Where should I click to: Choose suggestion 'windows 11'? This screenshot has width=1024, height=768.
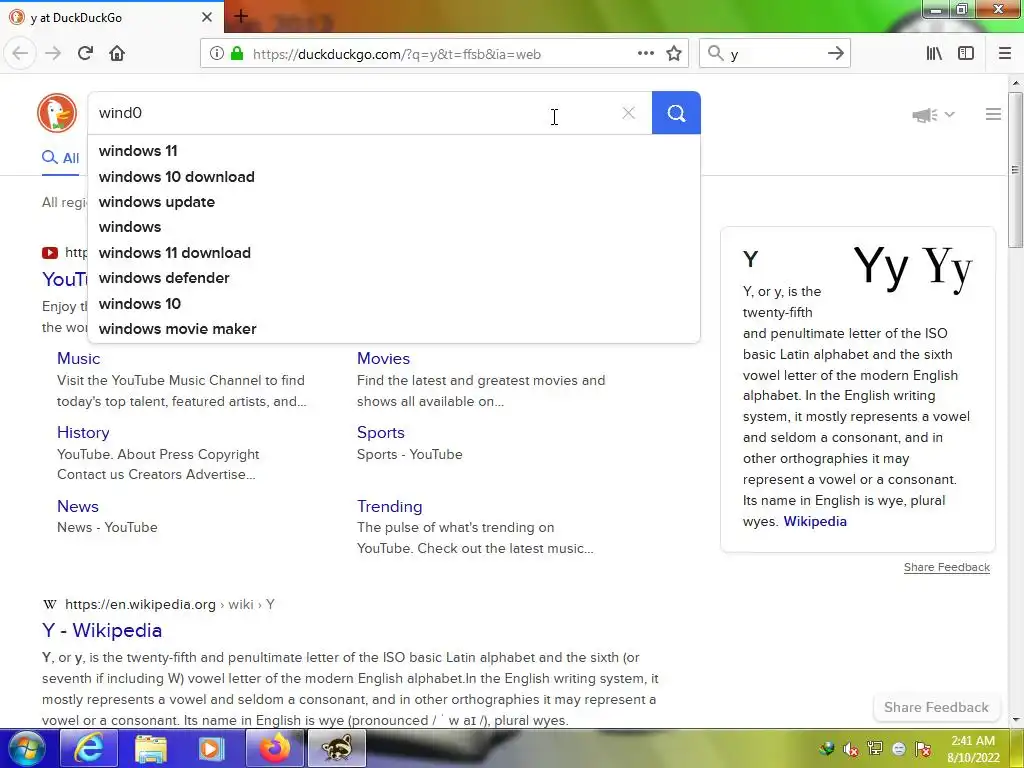[394, 151]
